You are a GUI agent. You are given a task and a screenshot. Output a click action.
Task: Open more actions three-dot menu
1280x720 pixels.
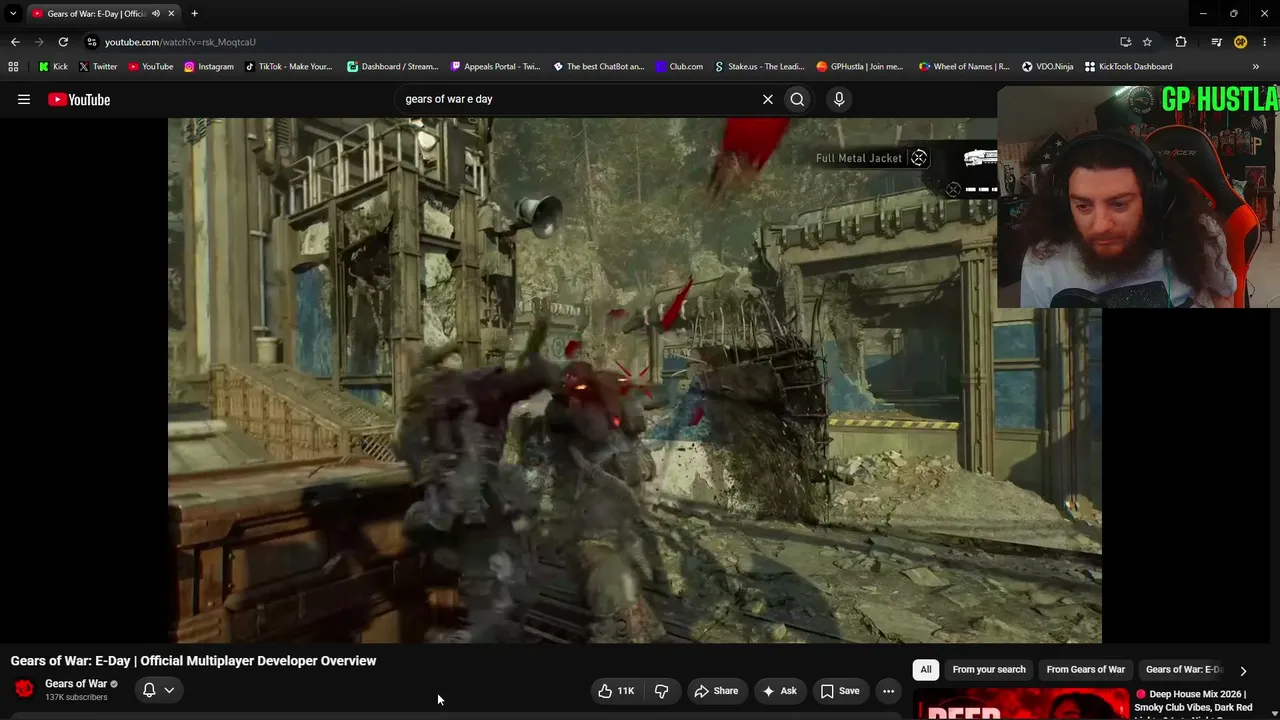(x=888, y=691)
